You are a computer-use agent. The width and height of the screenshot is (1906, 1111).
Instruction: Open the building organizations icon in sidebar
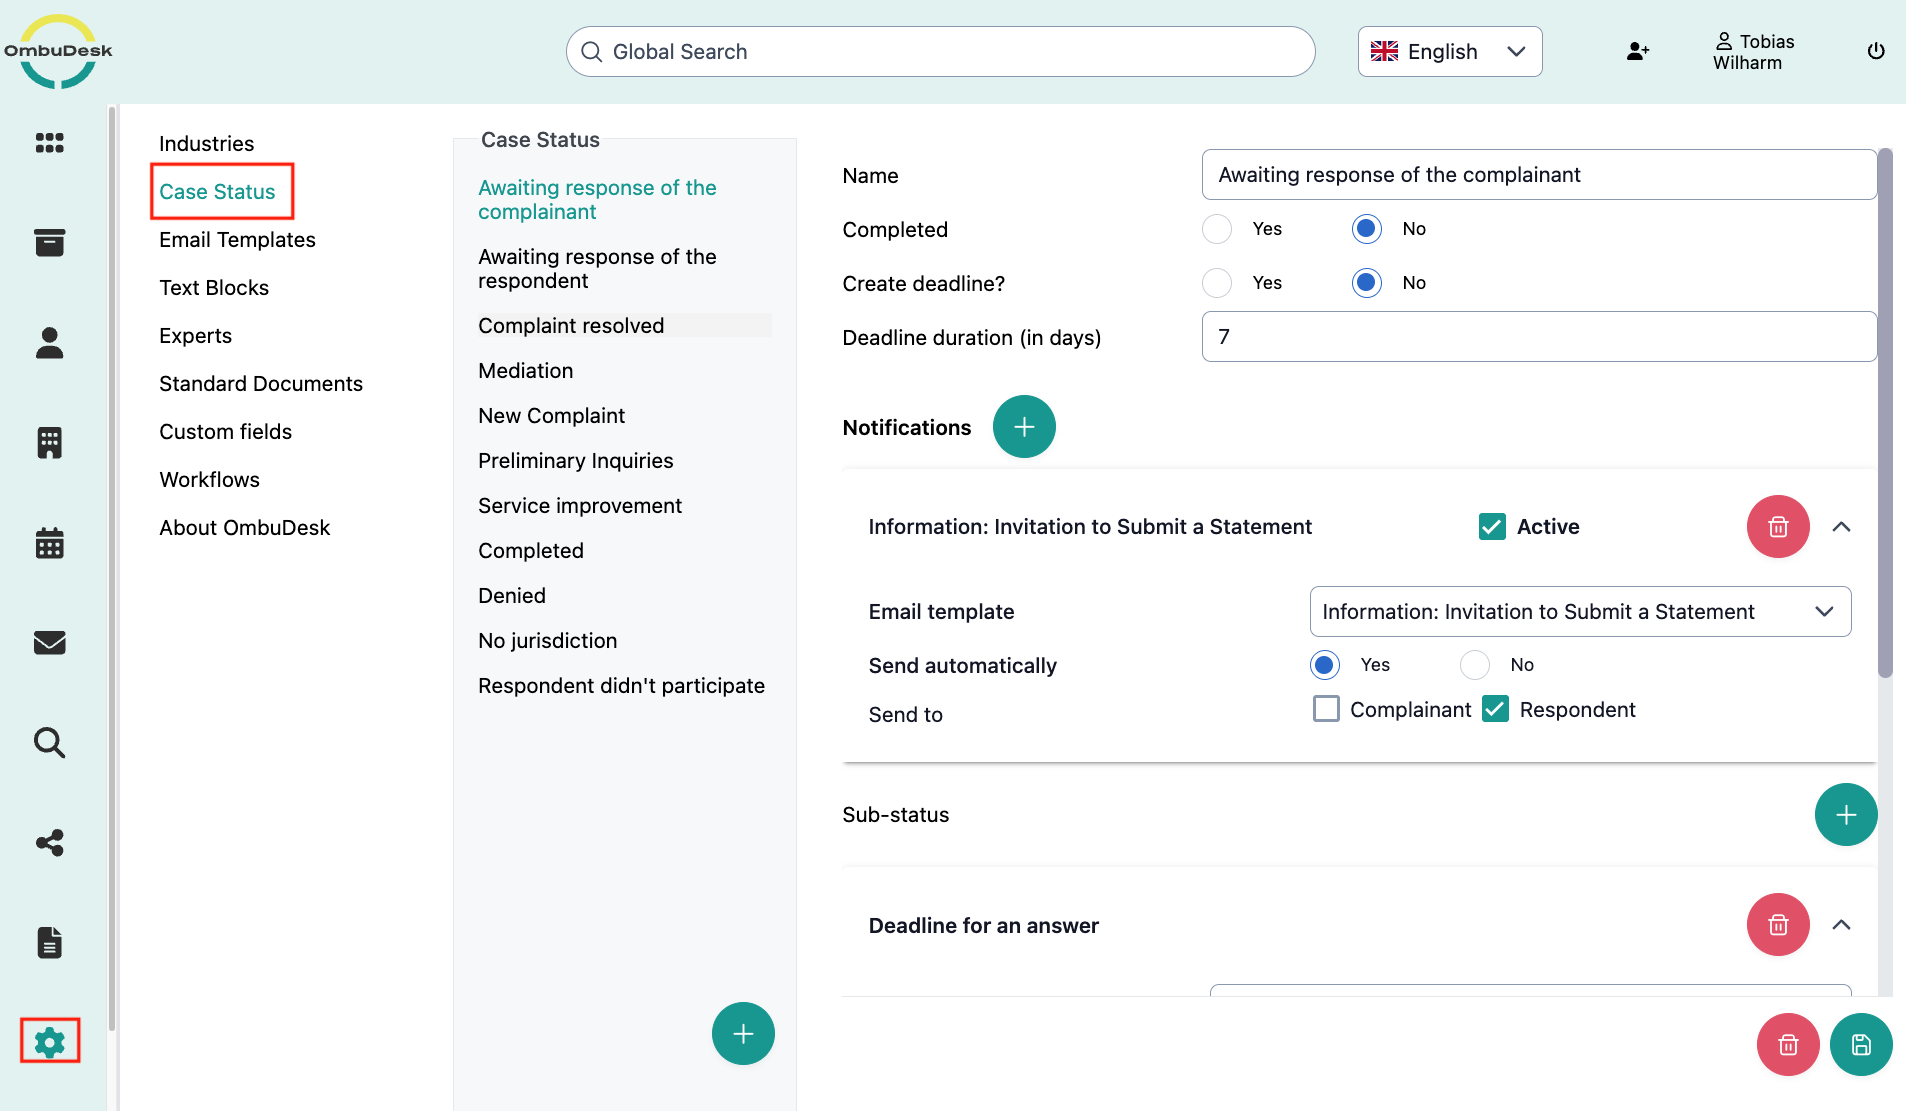49,442
